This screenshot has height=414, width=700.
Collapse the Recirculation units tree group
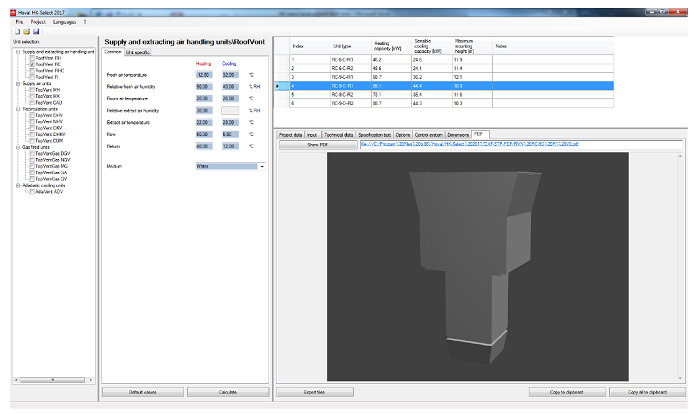click(x=17, y=111)
